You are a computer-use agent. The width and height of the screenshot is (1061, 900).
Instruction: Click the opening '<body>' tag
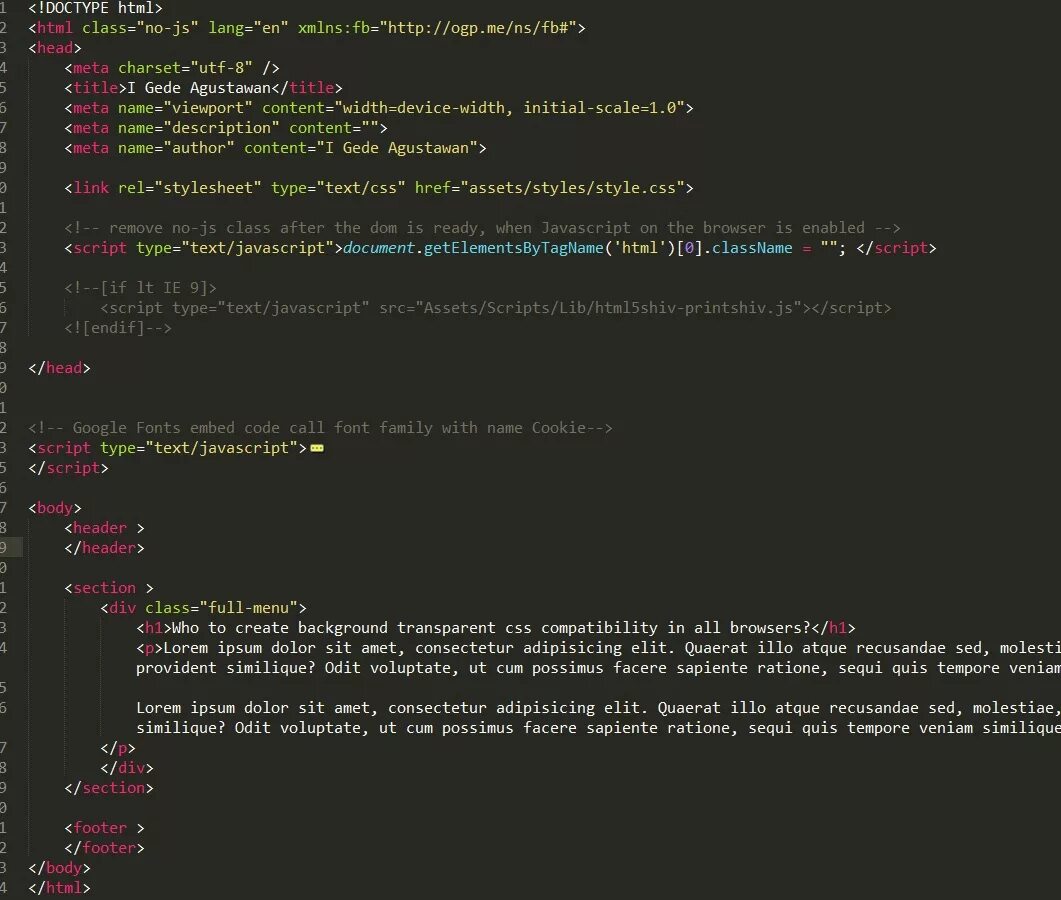(55, 508)
